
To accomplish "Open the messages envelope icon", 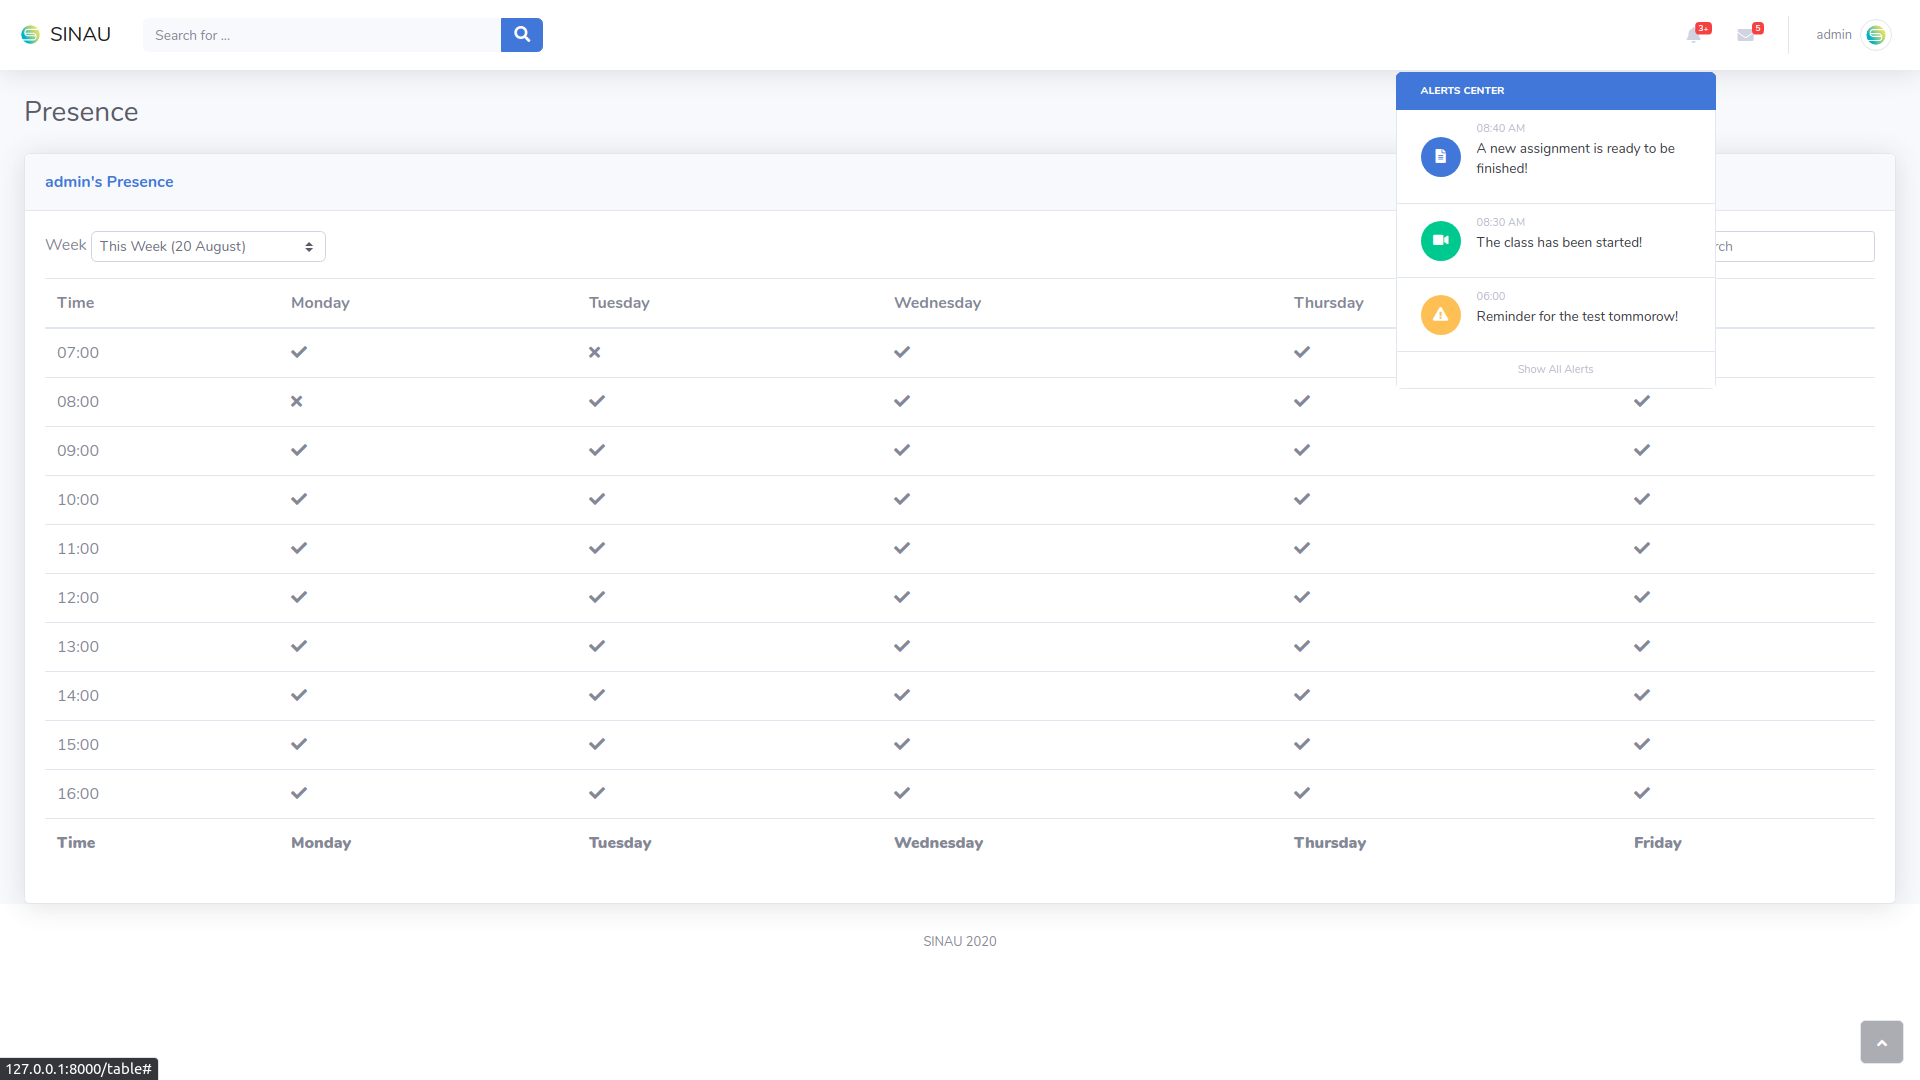I will click(1746, 35).
